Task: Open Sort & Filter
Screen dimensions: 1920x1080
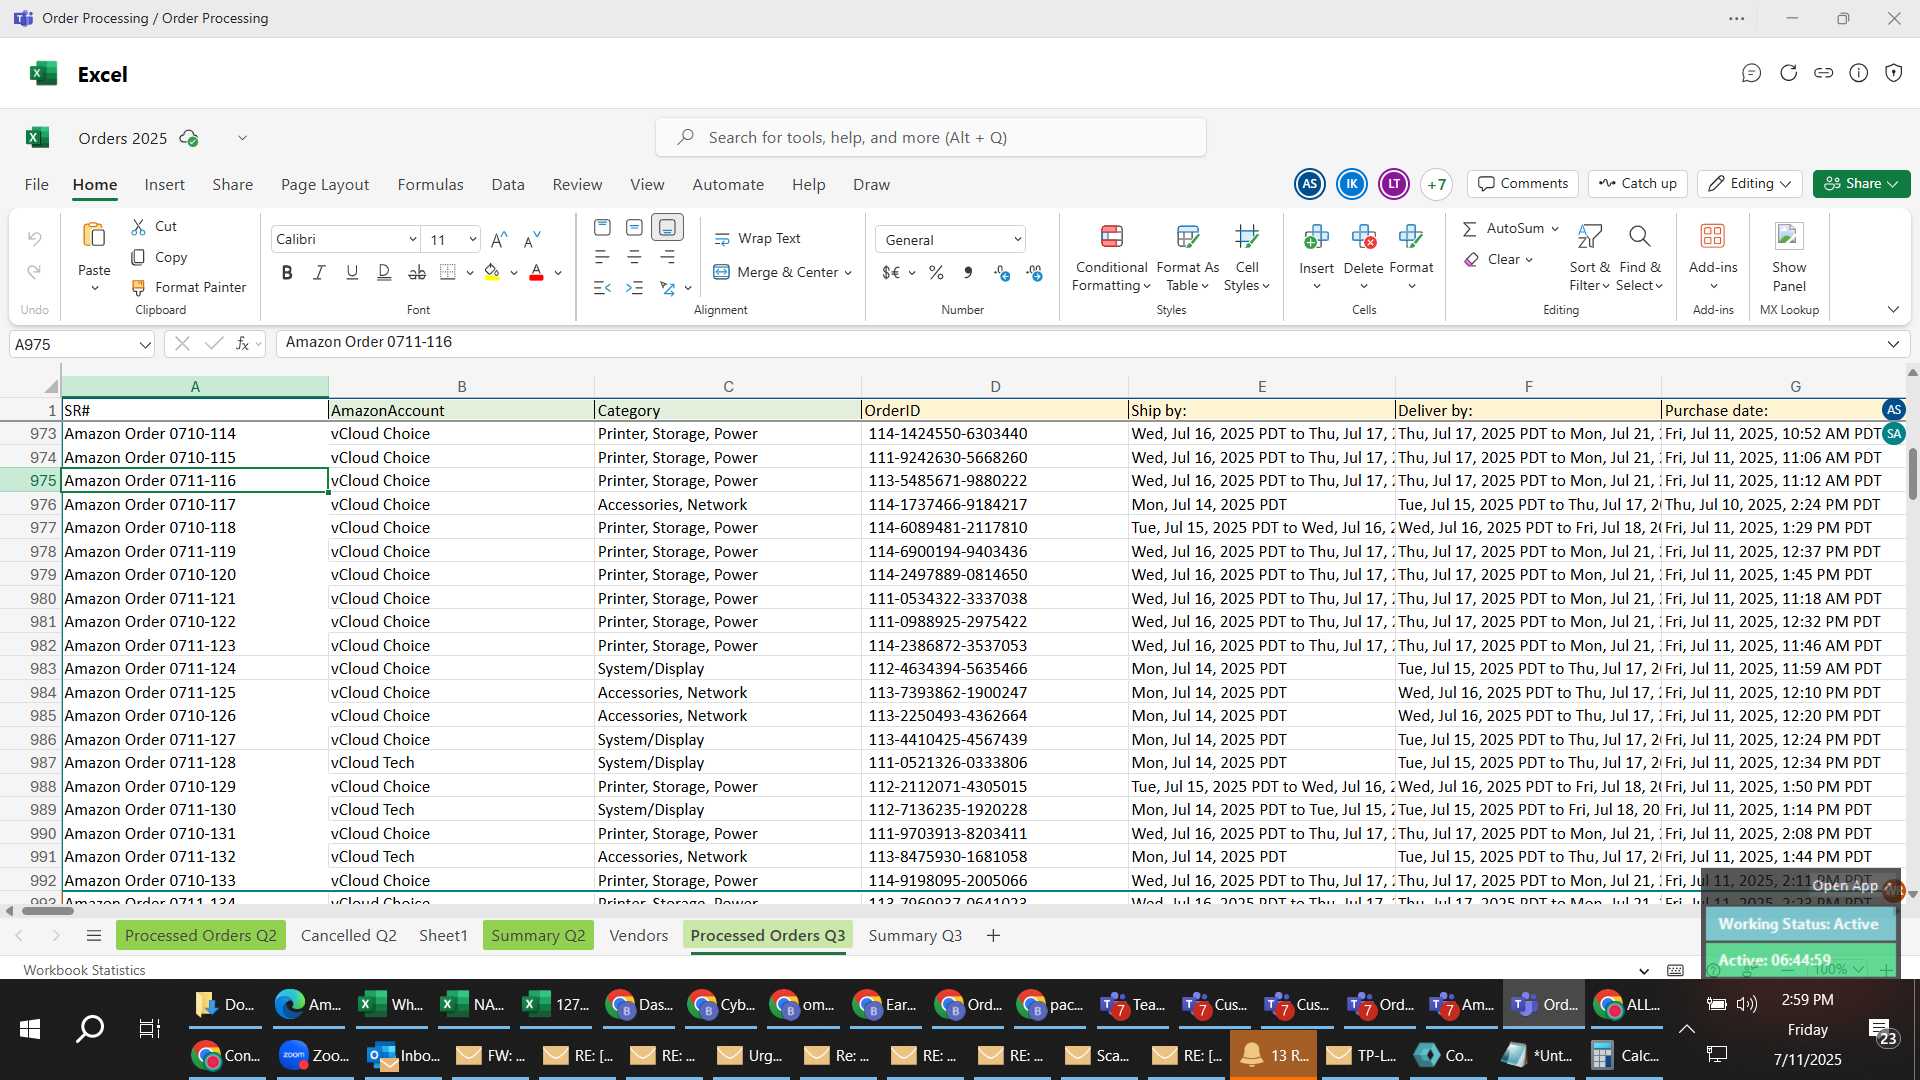Action: (x=1589, y=259)
